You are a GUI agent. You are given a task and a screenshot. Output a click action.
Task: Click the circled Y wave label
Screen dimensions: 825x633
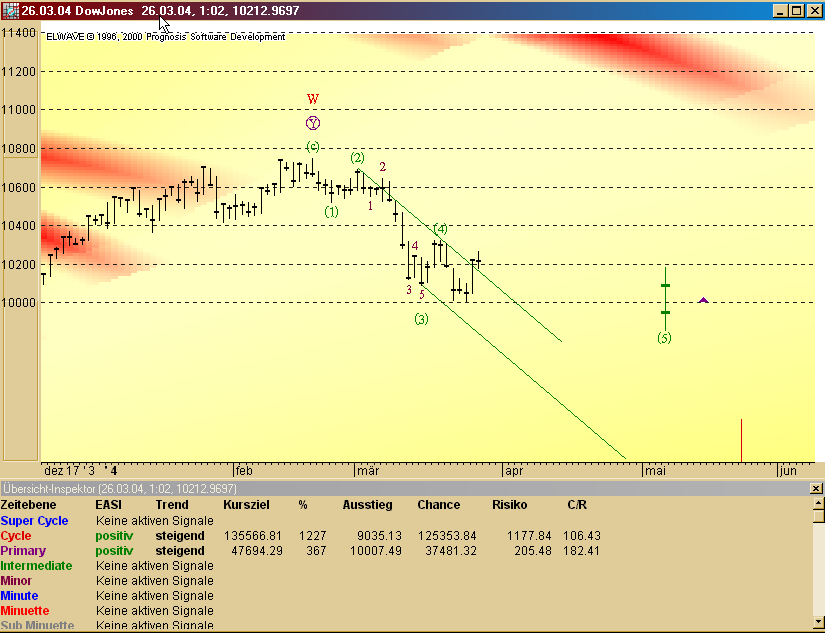[313, 123]
